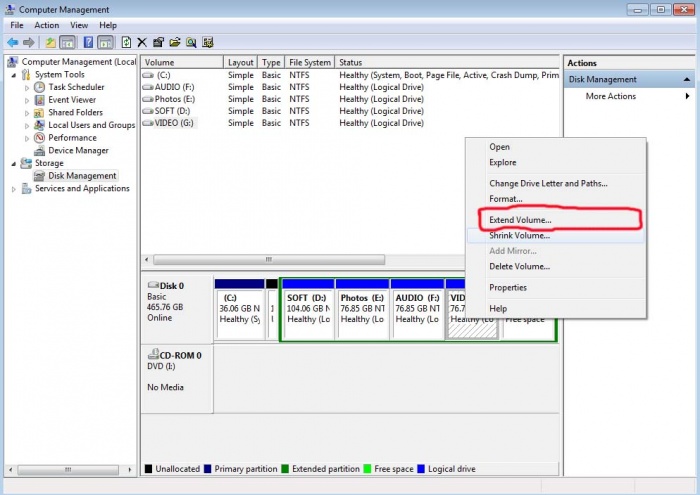700x495 pixels.
Task: Click Properties in the context menu
Action: tap(507, 287)
